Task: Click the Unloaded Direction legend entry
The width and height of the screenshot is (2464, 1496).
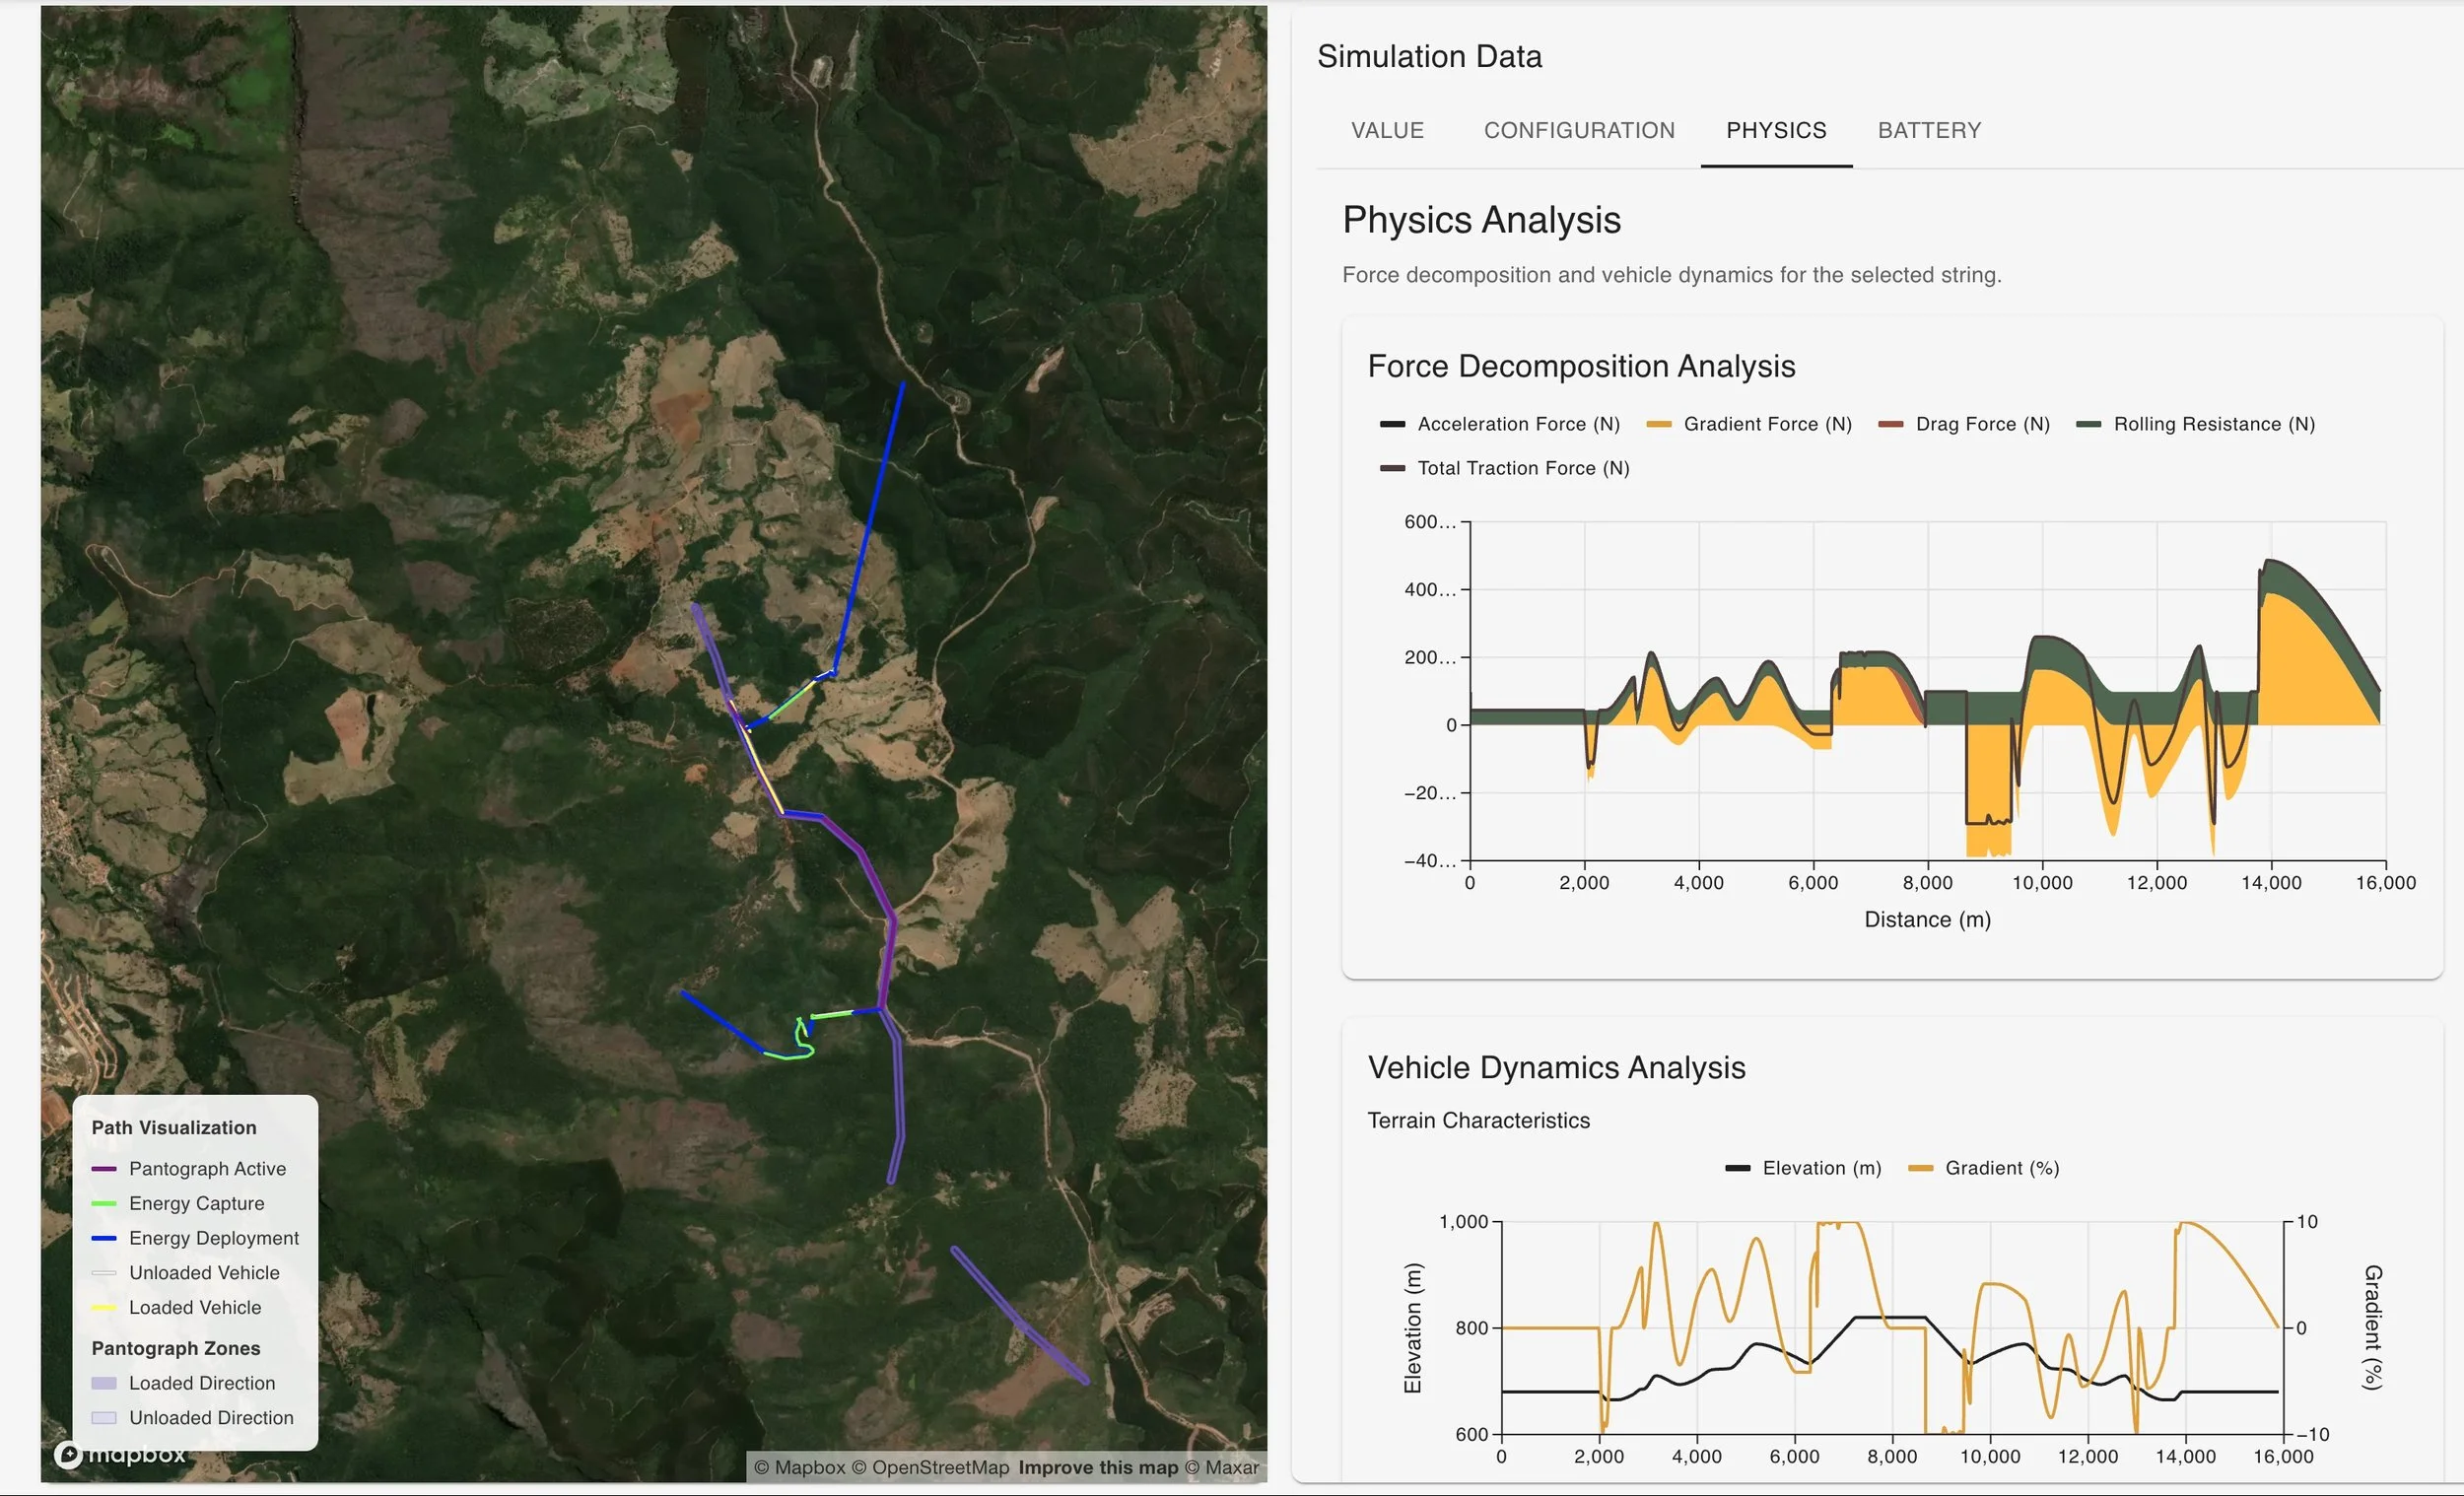Action: point(211,1418)
